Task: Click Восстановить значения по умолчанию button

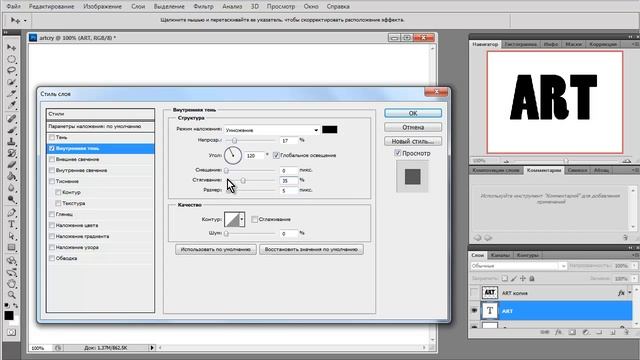Action: click(x=311, y=249)
